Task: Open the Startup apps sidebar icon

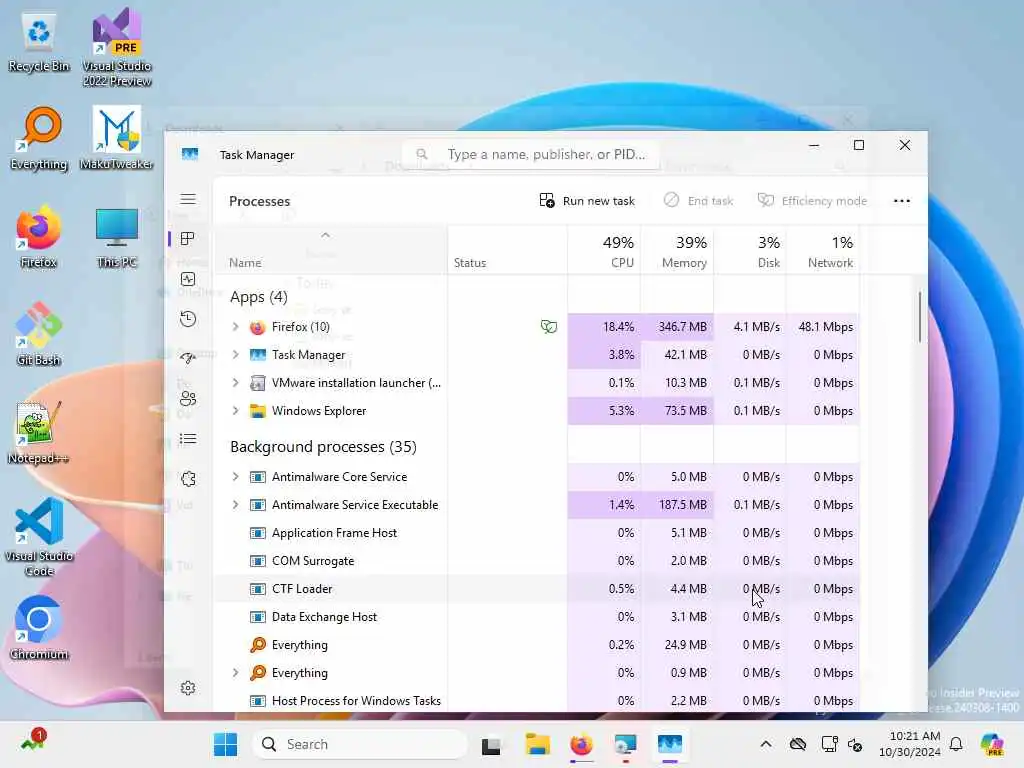Action: 188,359
